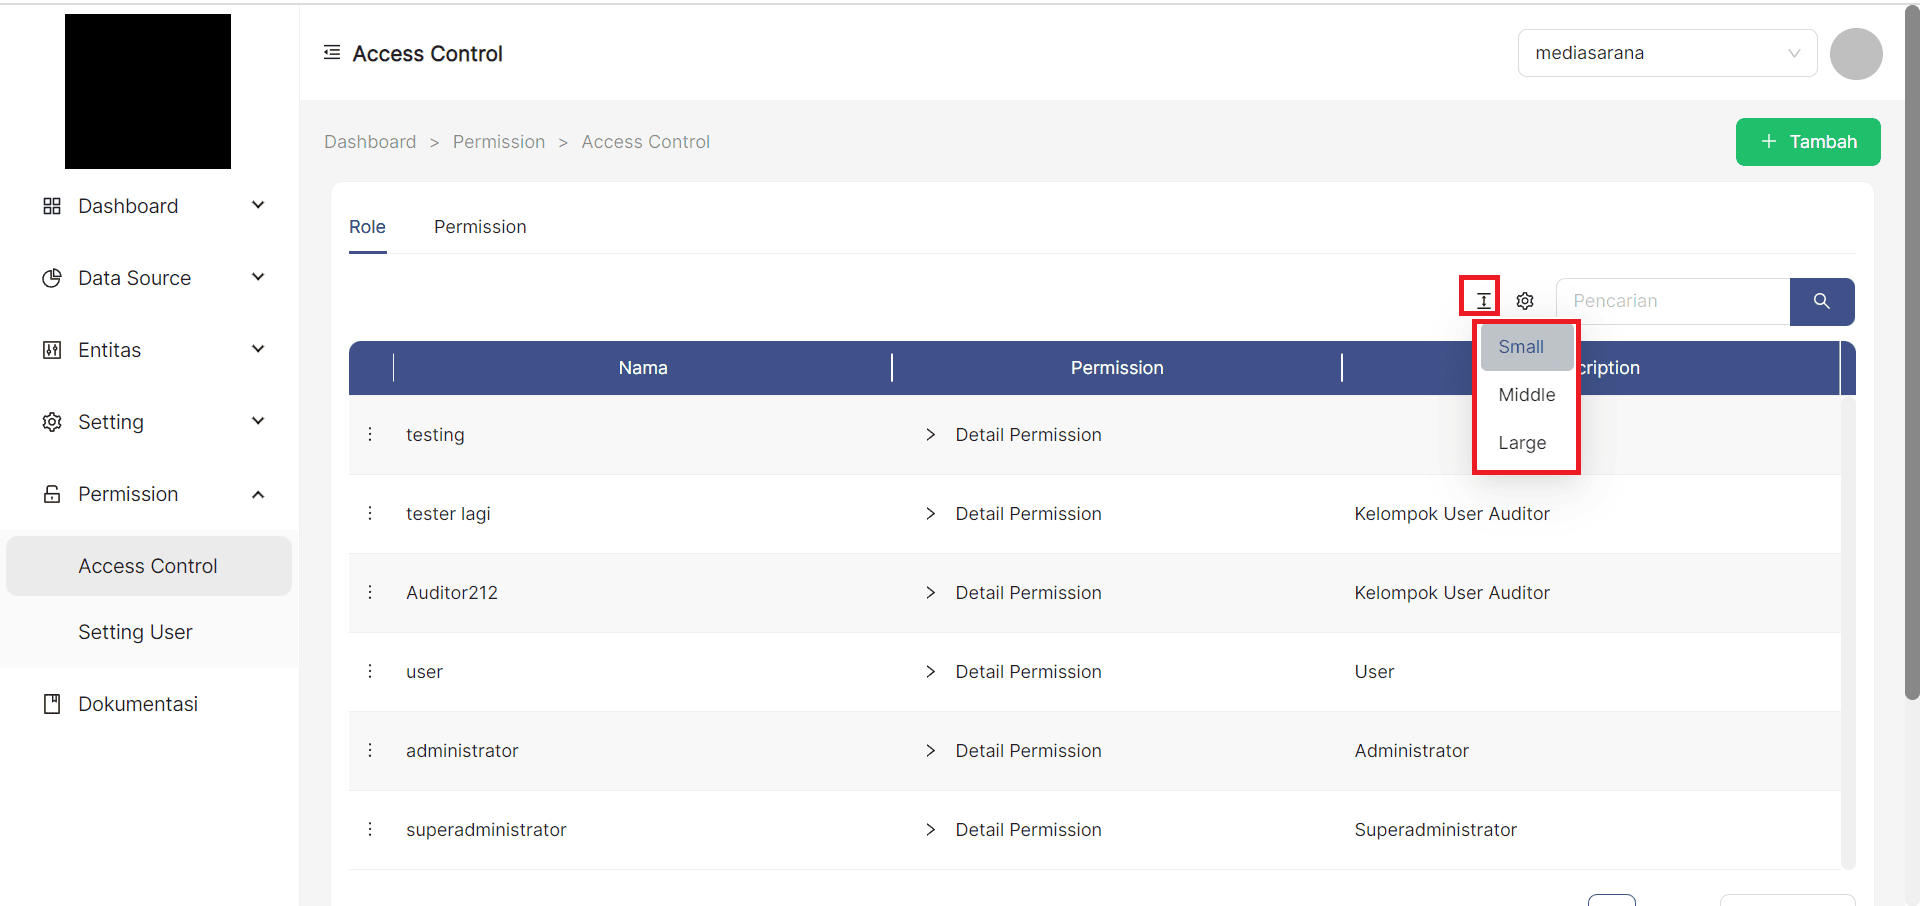Click the user avatar circle
The height and width of the screenshot is (906, 1920).
[1855, 54]
